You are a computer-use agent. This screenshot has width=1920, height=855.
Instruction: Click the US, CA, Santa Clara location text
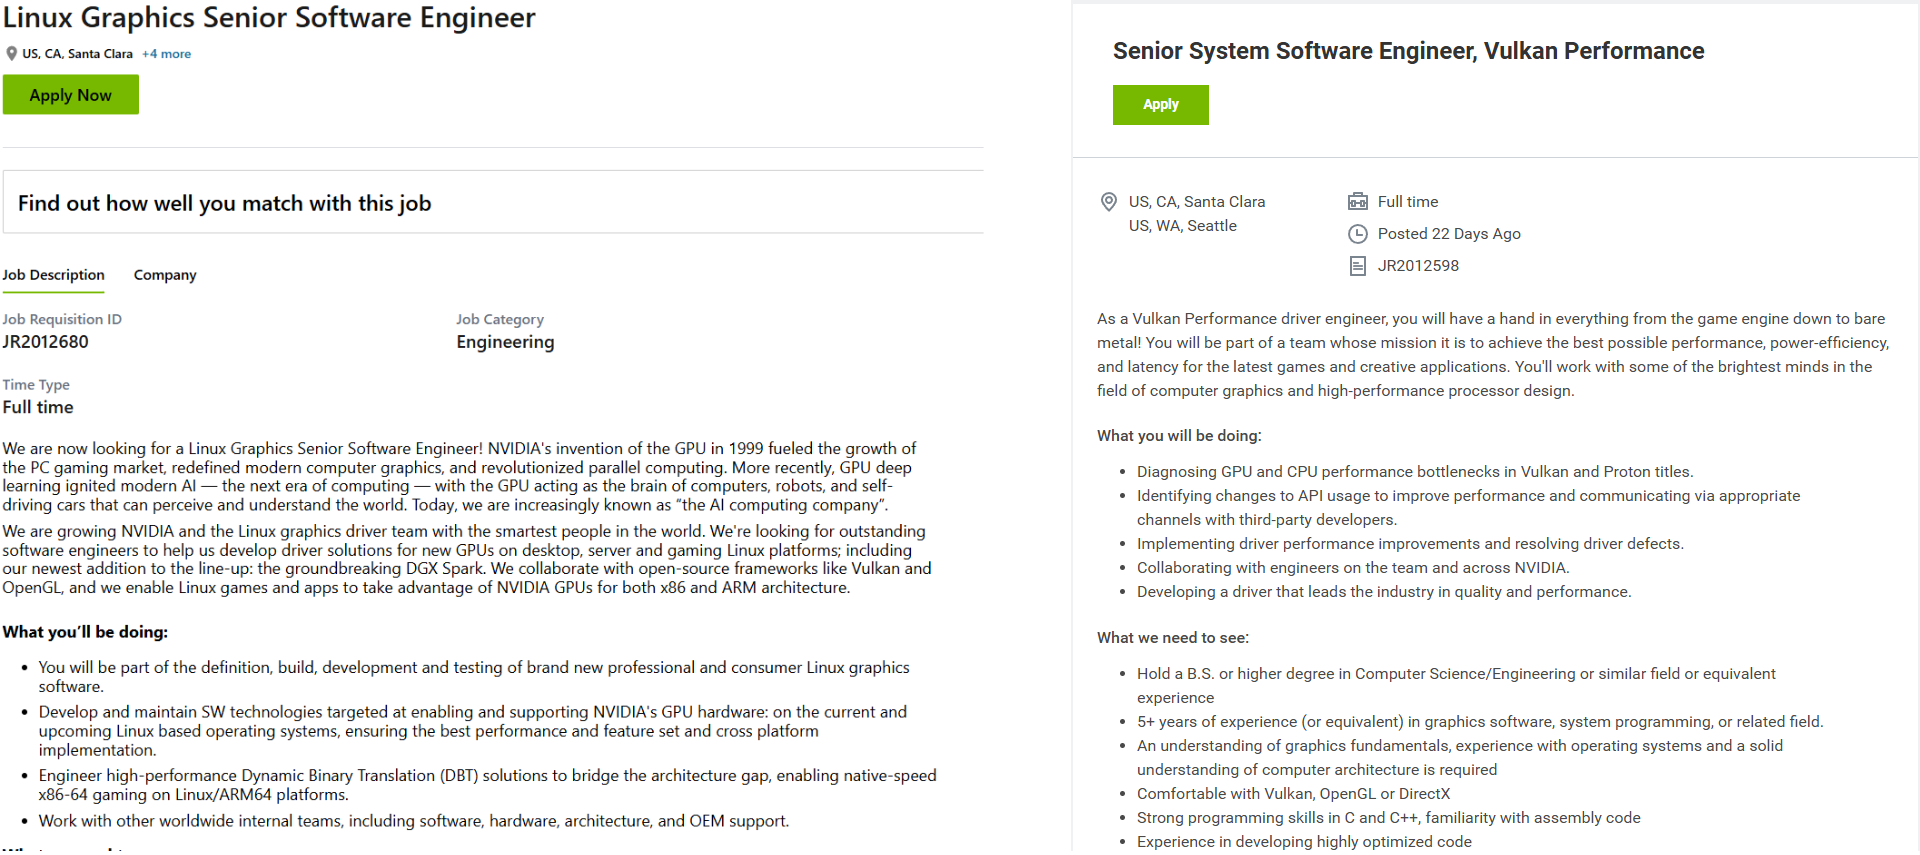click(1197, 202)
